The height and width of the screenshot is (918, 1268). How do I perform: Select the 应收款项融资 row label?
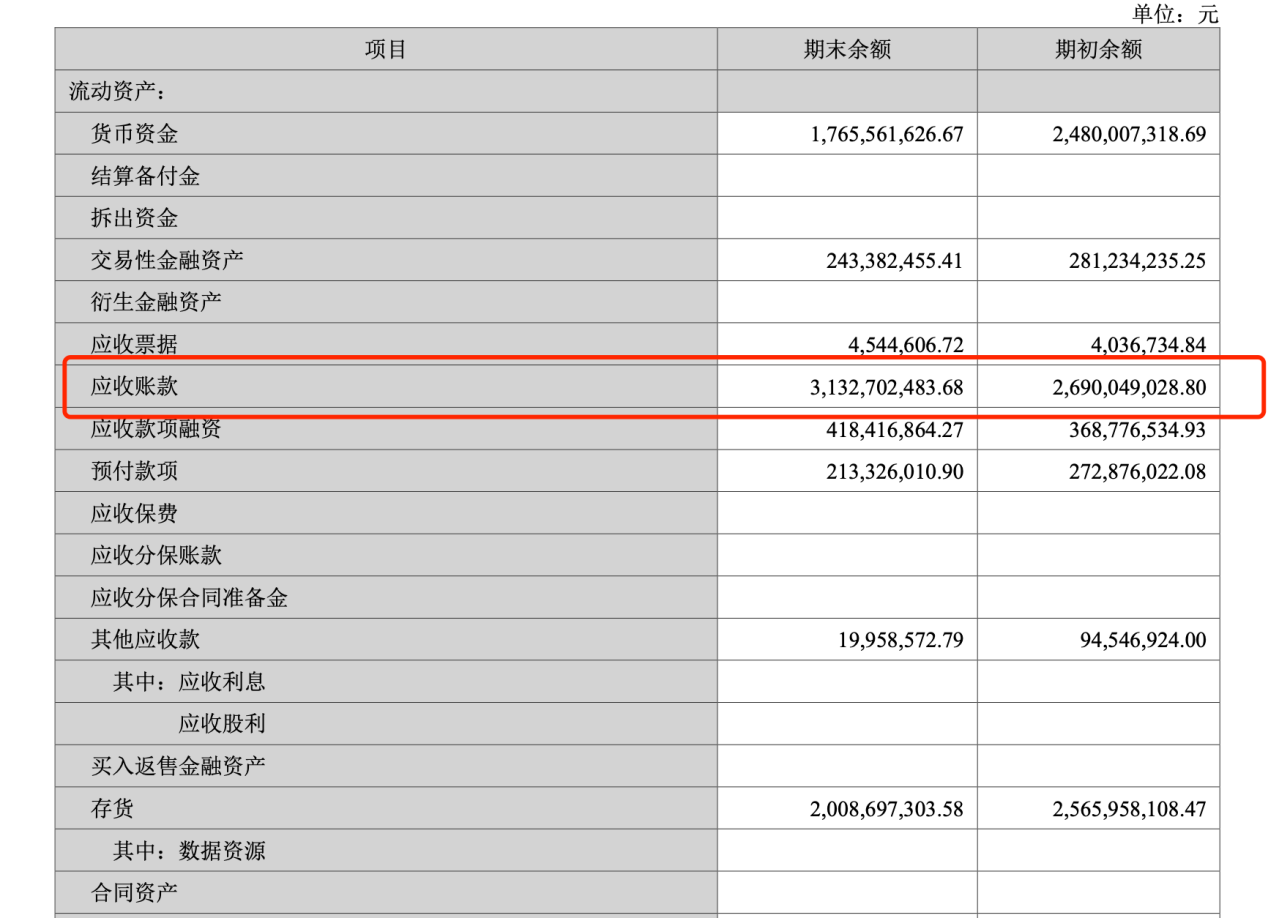pos(156,430)
